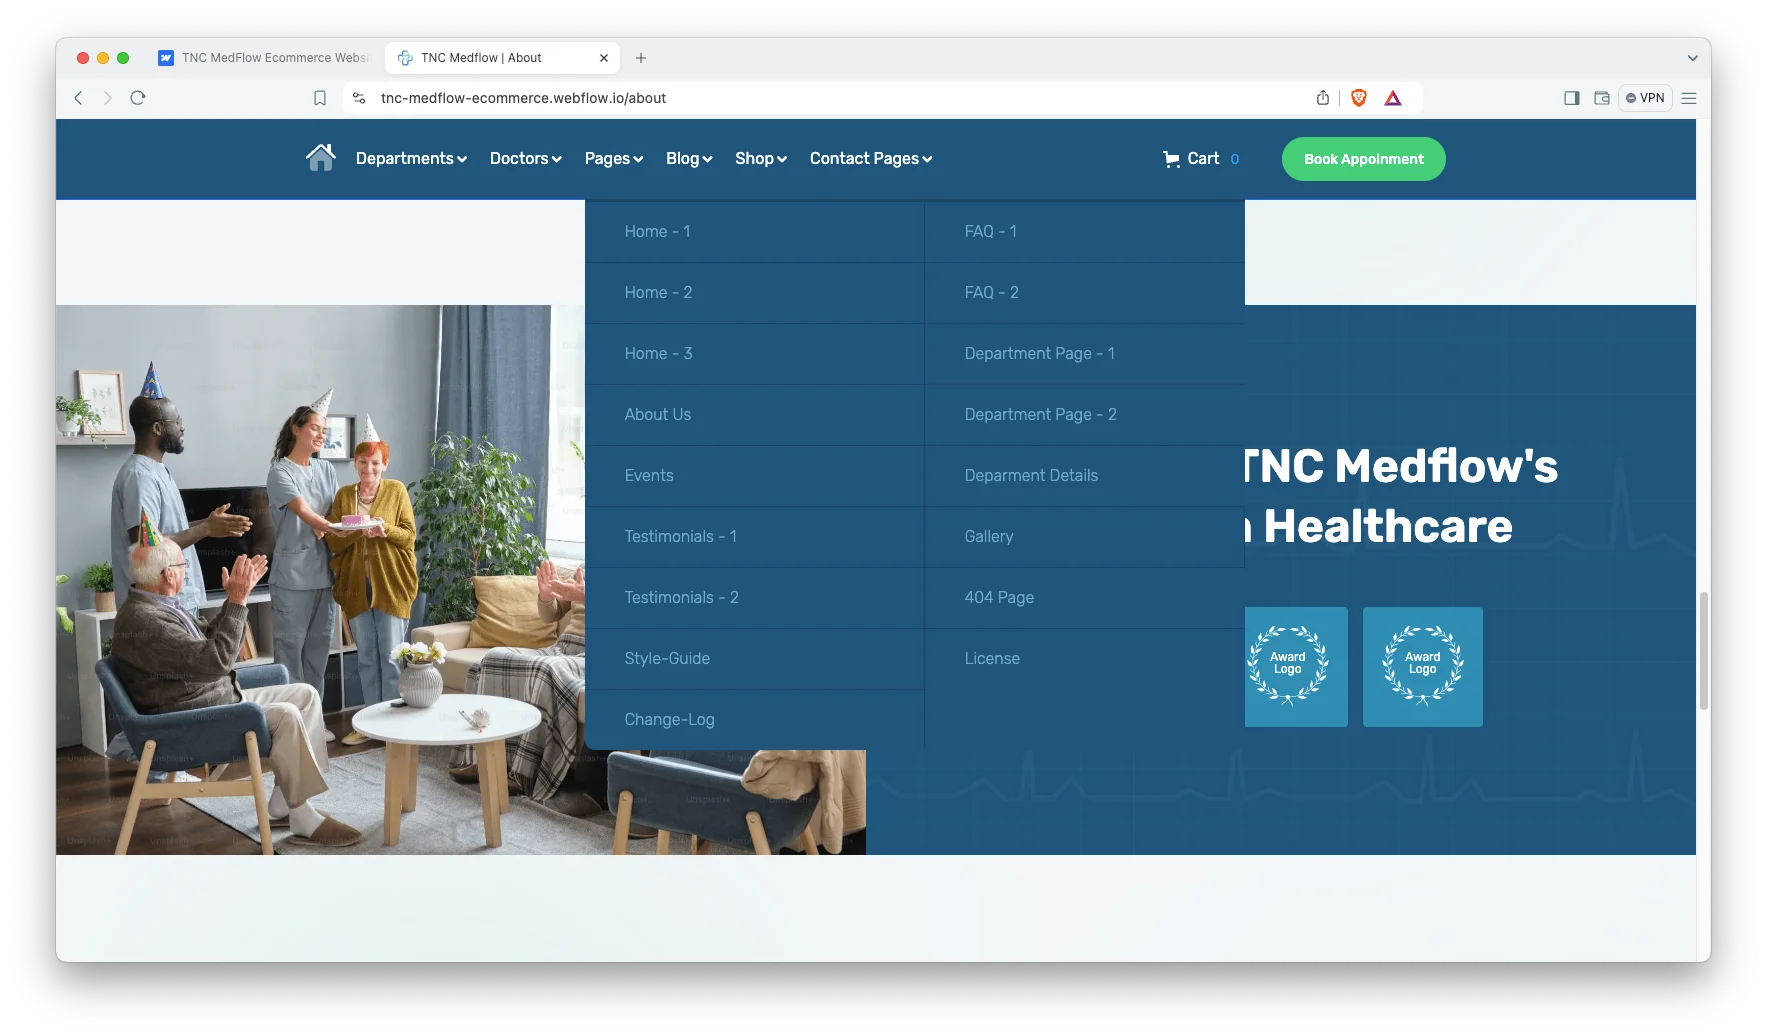Expand the Doctors dropdown menu
The width and height of the screenshot is (1767, 1036).
525,159
